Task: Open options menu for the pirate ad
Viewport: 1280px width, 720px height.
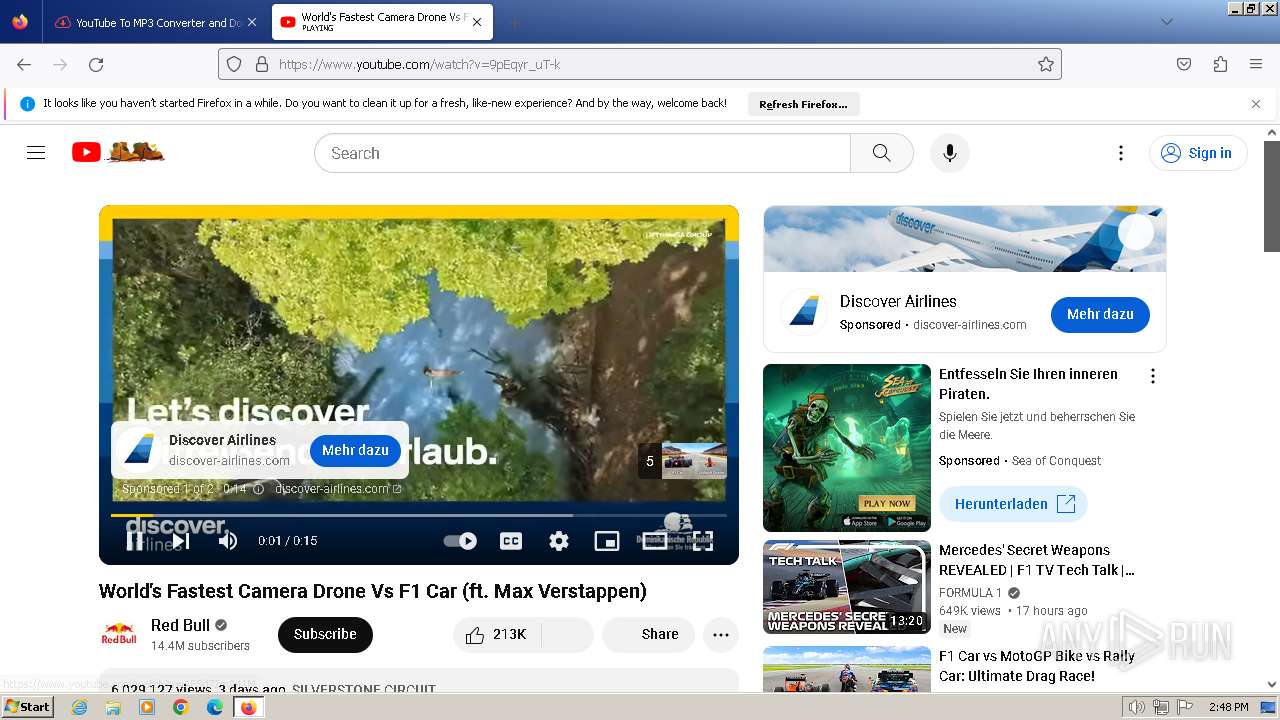Action: [1153, 376]
